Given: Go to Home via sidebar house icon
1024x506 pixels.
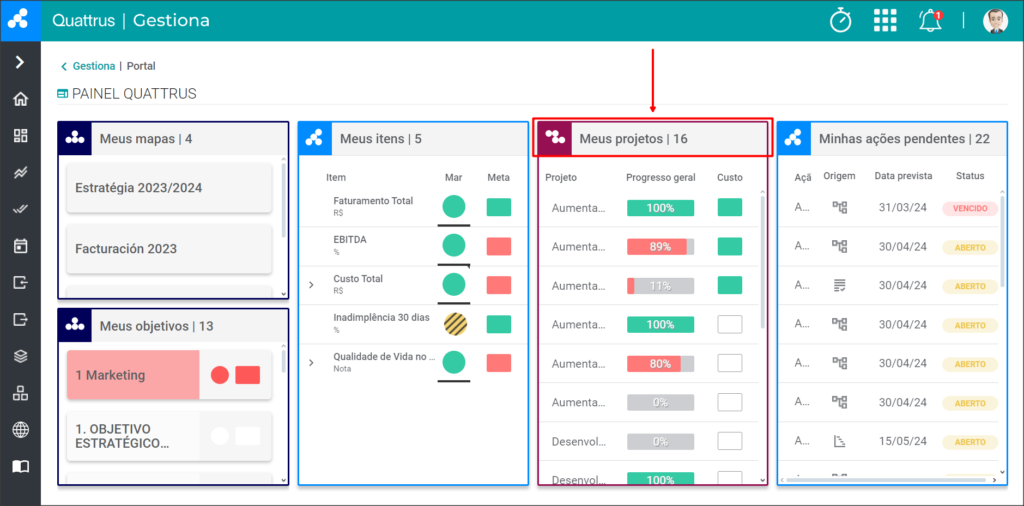Looking at the screenshot, I should pos(20,99).
